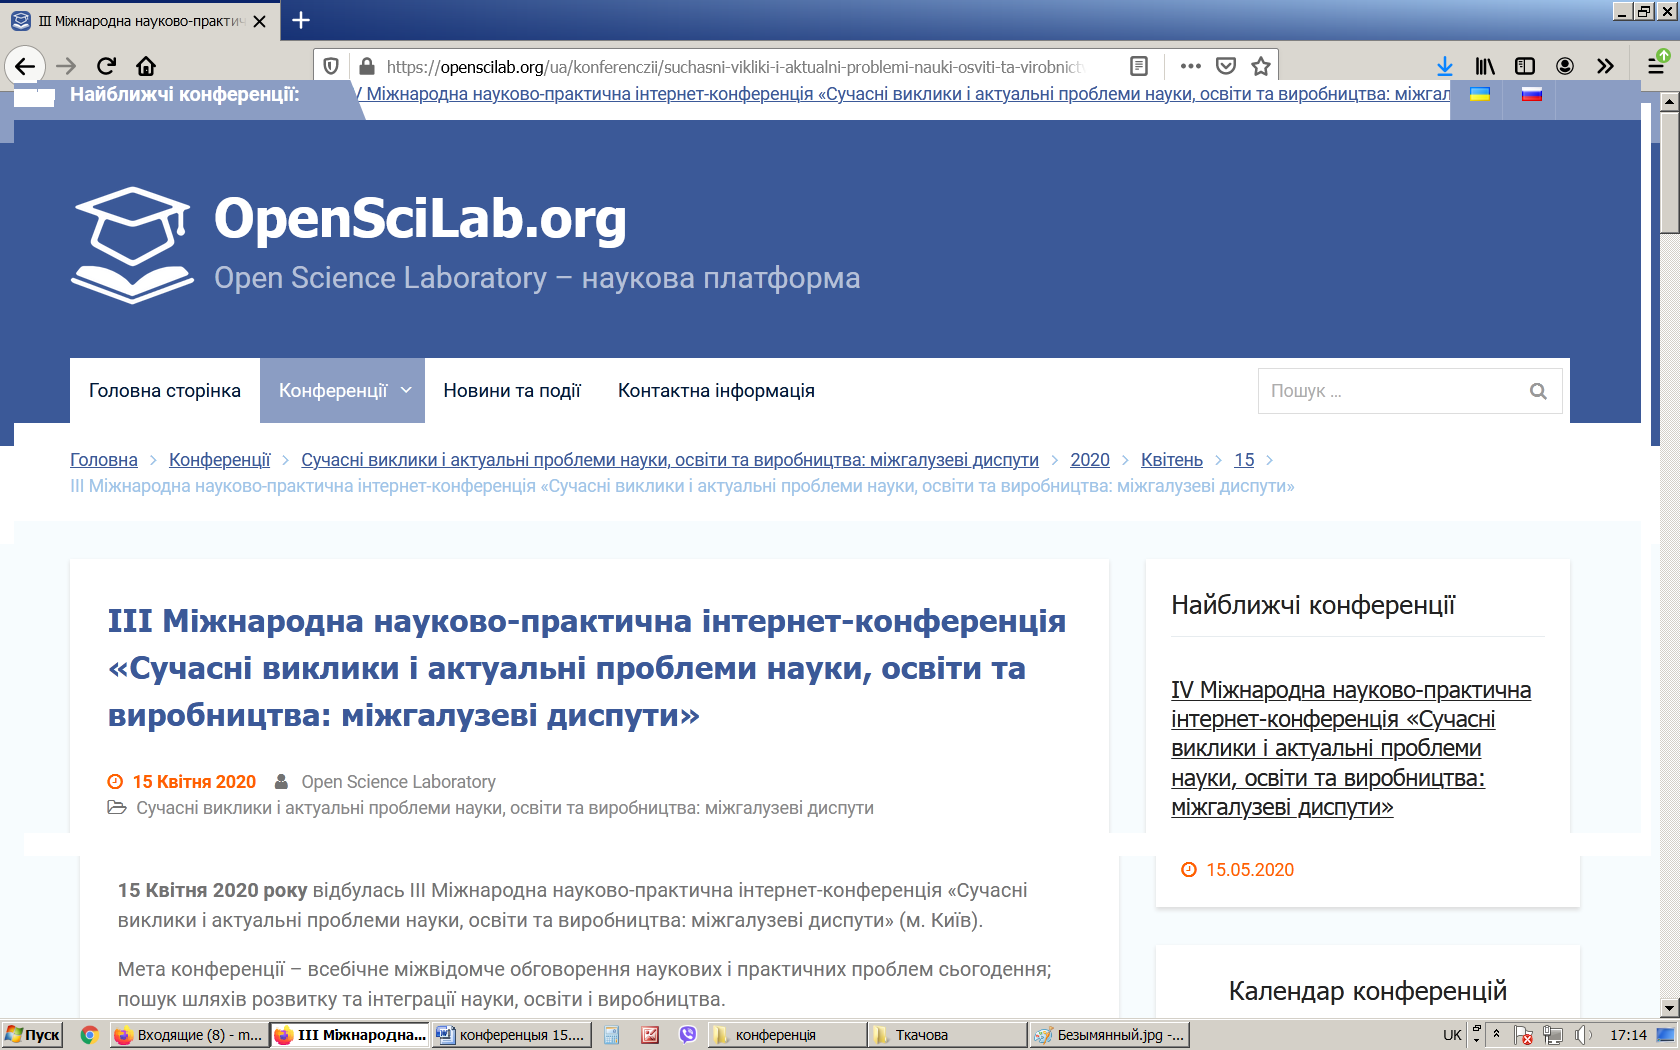Open the Library bookshelf icon
Viewport: 1680px width, 1050px height.
point(1485,66)
